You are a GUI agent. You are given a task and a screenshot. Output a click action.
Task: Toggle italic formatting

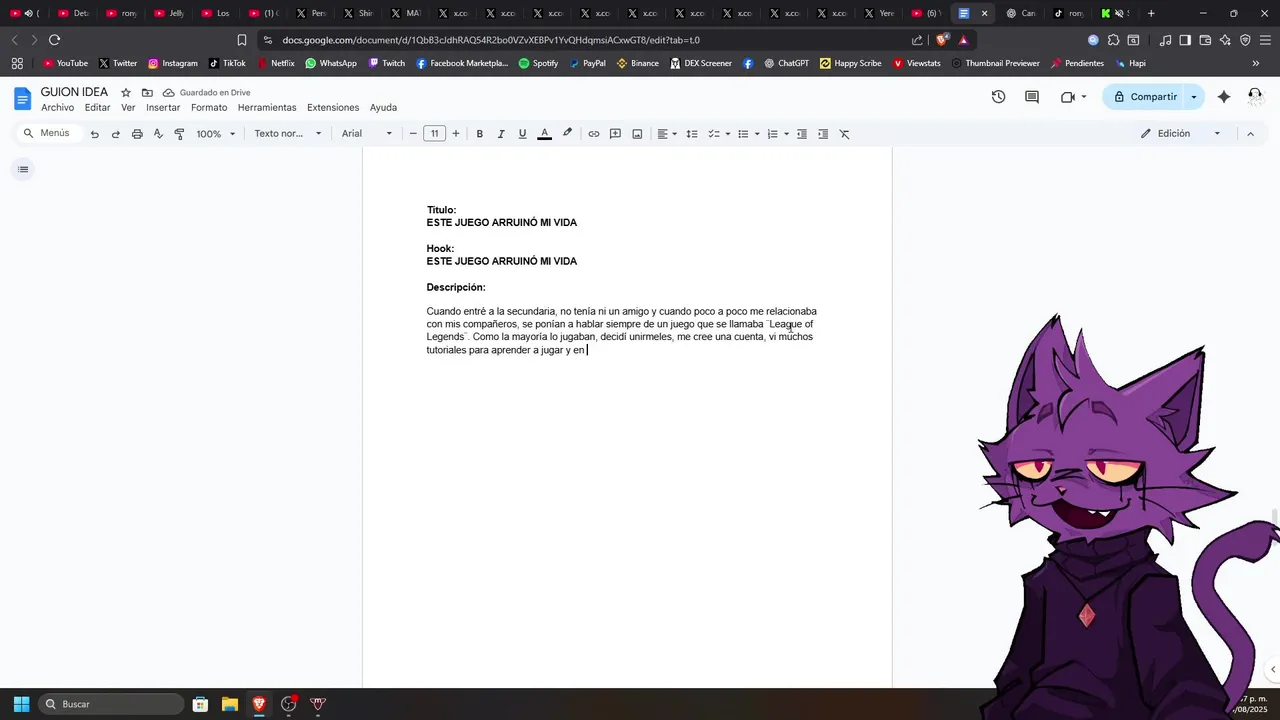501,134
